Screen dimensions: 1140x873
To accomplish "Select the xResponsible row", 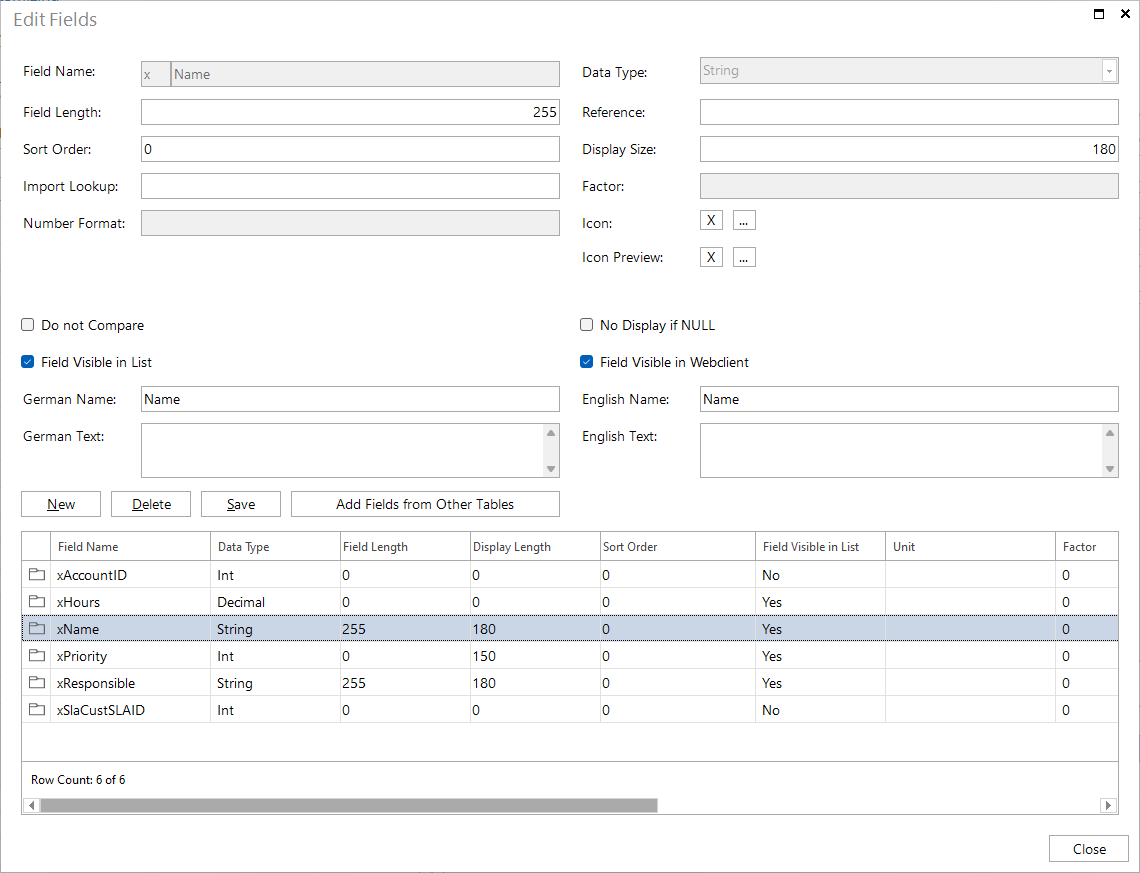I will [x=570, y=683].
